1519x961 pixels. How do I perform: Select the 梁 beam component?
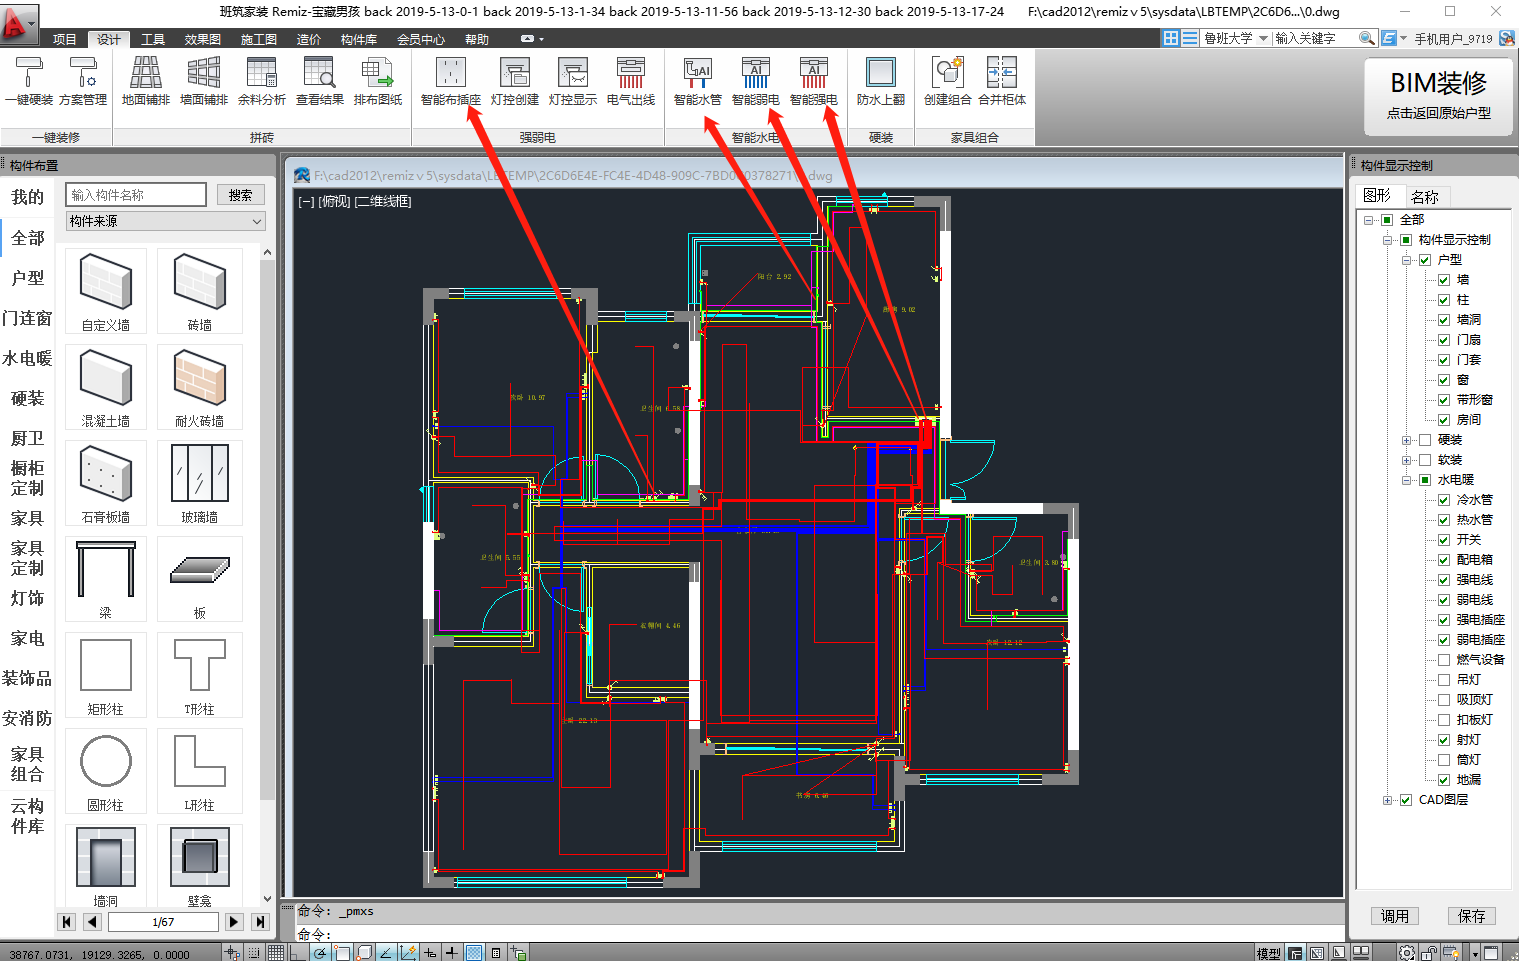pos(106,579)
